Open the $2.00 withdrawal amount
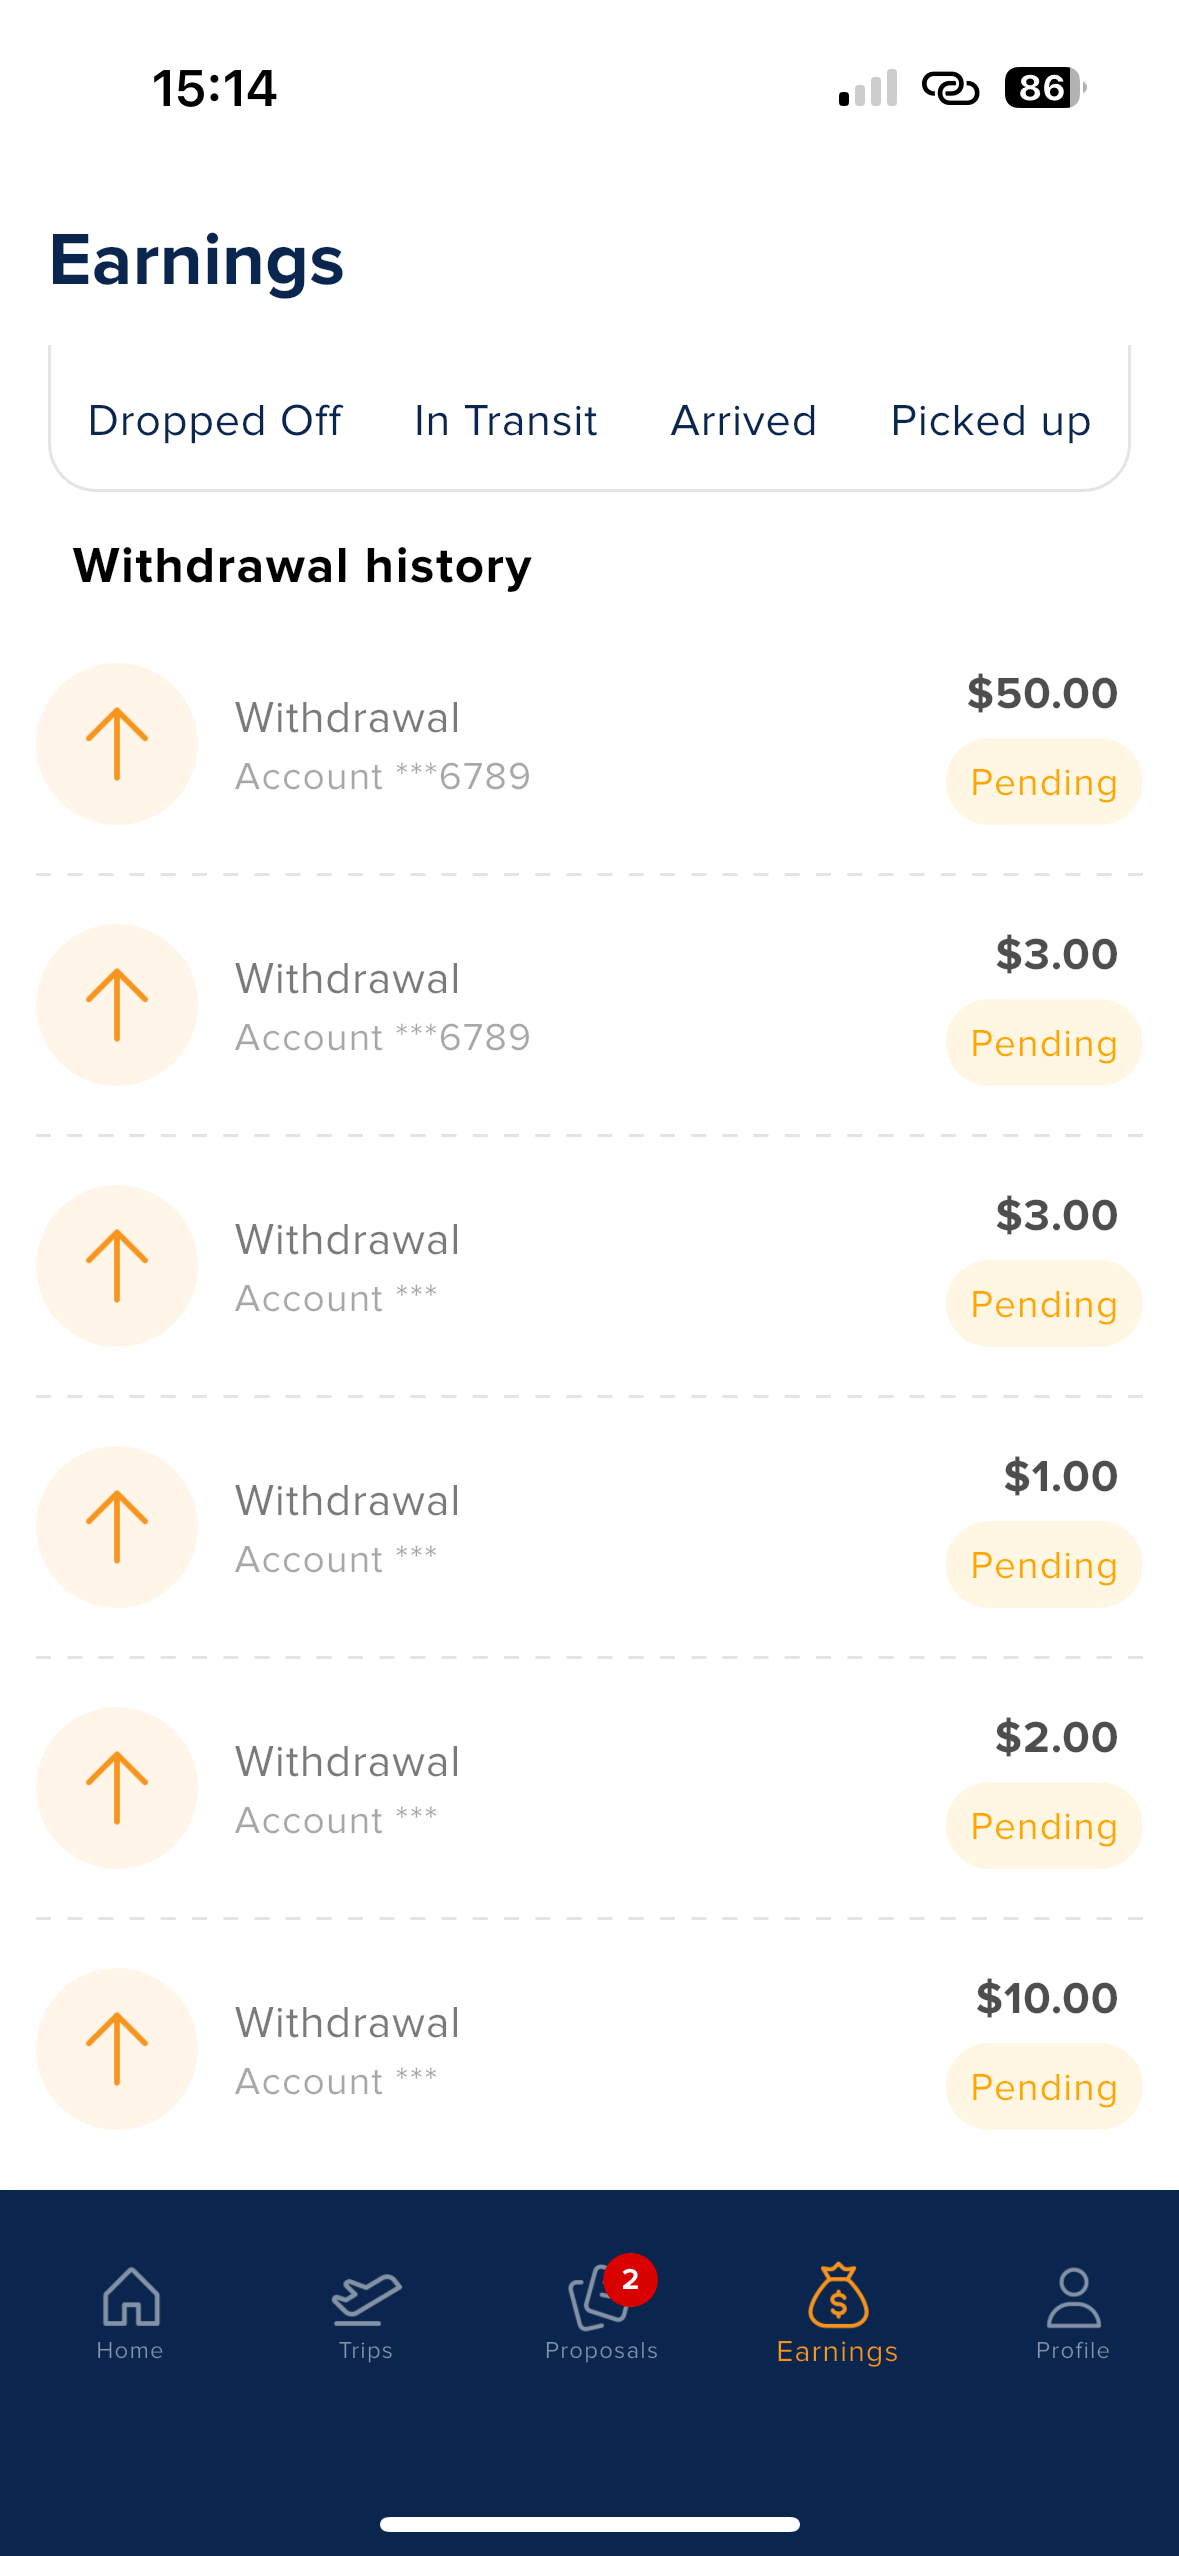 click(1056, 1737)
